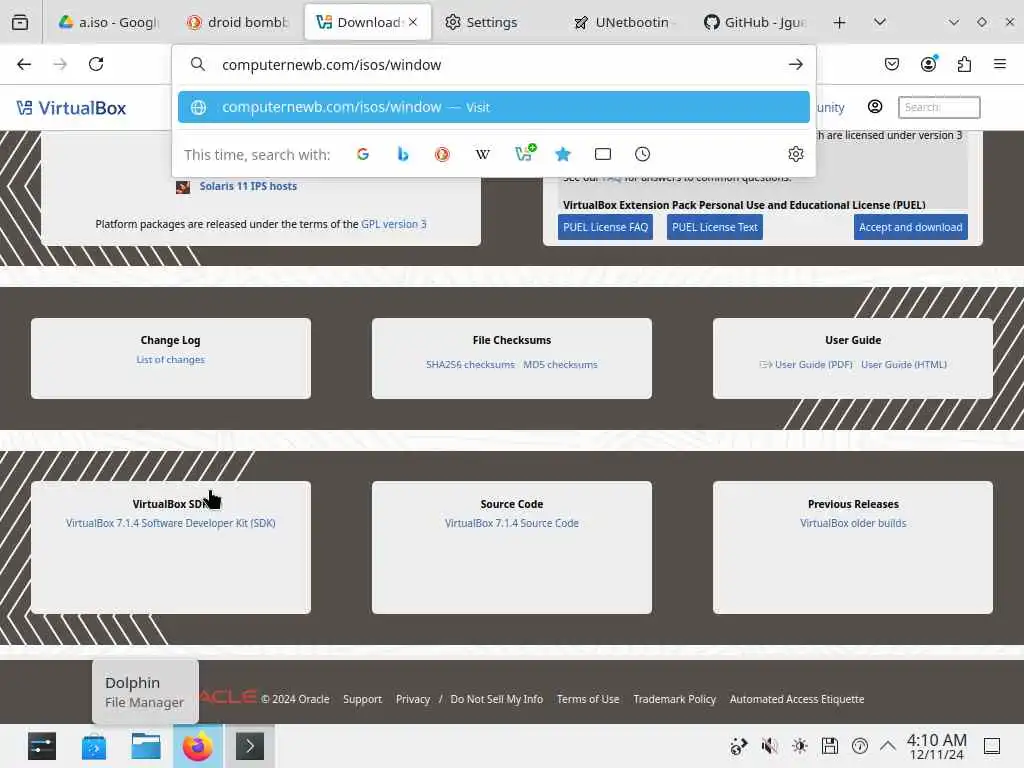Search this time with DuckDuckGo
The height and width of the screenshot is (768, 1024).
point(443,154)
